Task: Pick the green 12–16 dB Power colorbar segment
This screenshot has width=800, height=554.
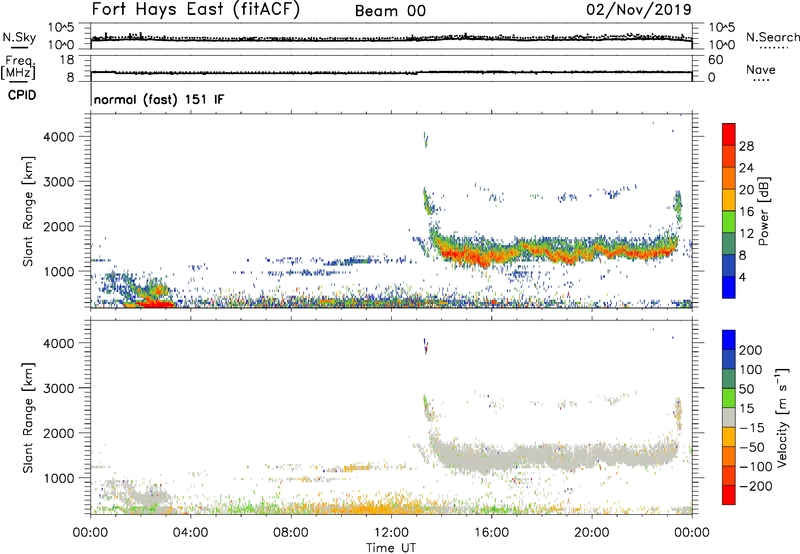Action: click(729, 222)
